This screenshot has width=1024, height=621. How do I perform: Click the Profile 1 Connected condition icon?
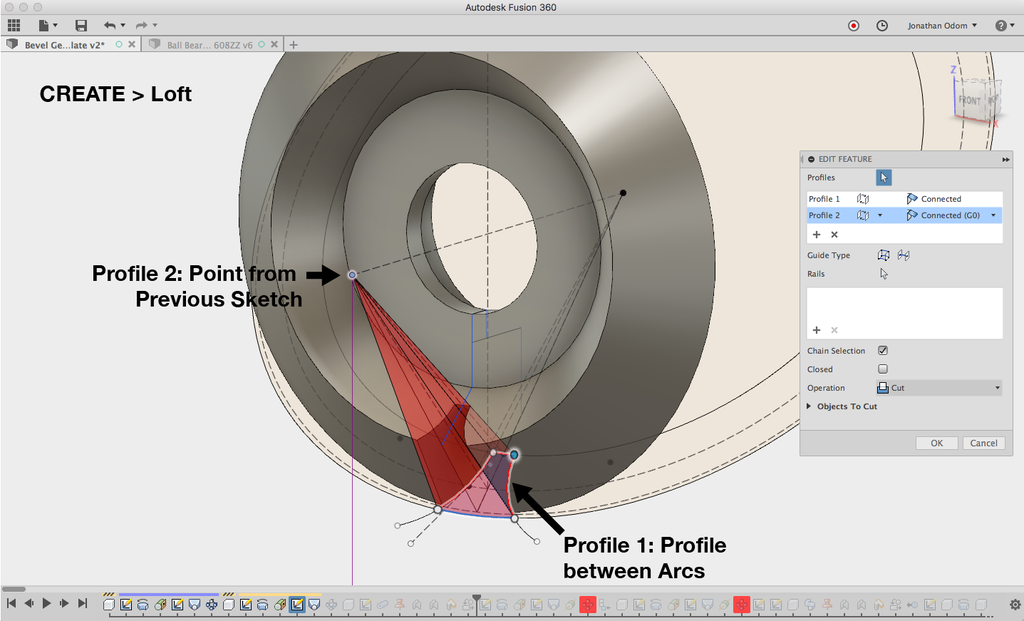click(x=912, y=199)
